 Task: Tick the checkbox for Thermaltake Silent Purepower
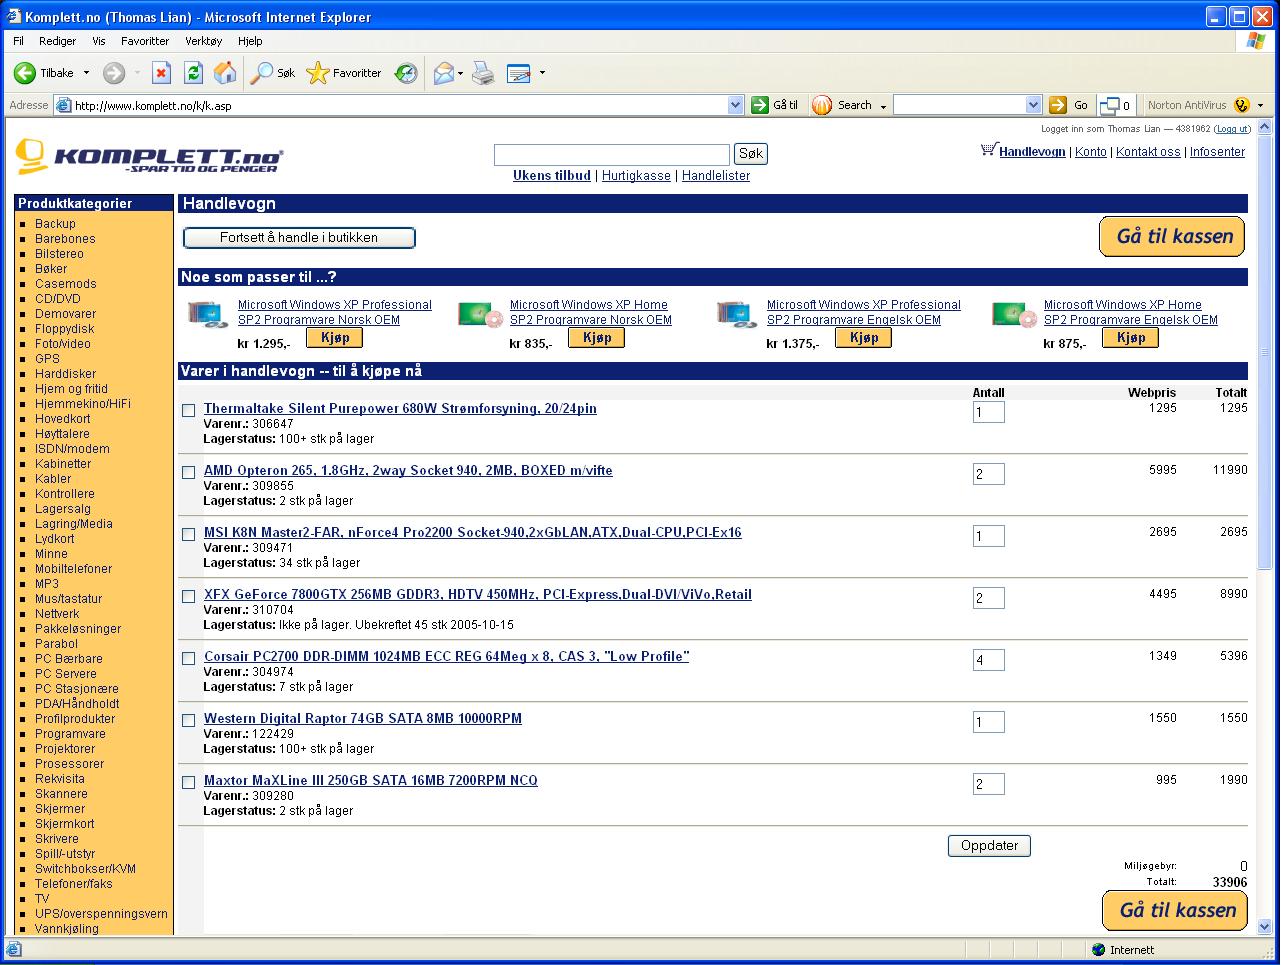(188, 410)
